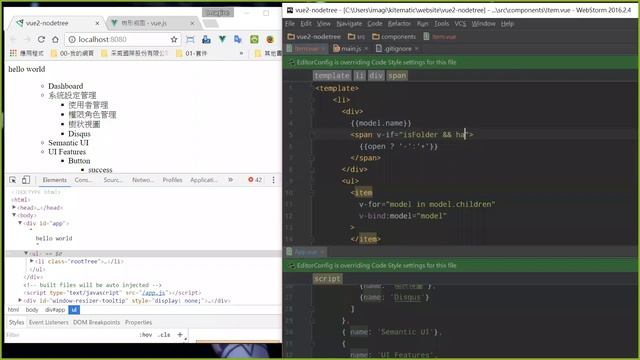The height and width of the screenshot is (360, 640).
Task: Collapse the body element in DOM tree
Action: click(x=14, y=215)
